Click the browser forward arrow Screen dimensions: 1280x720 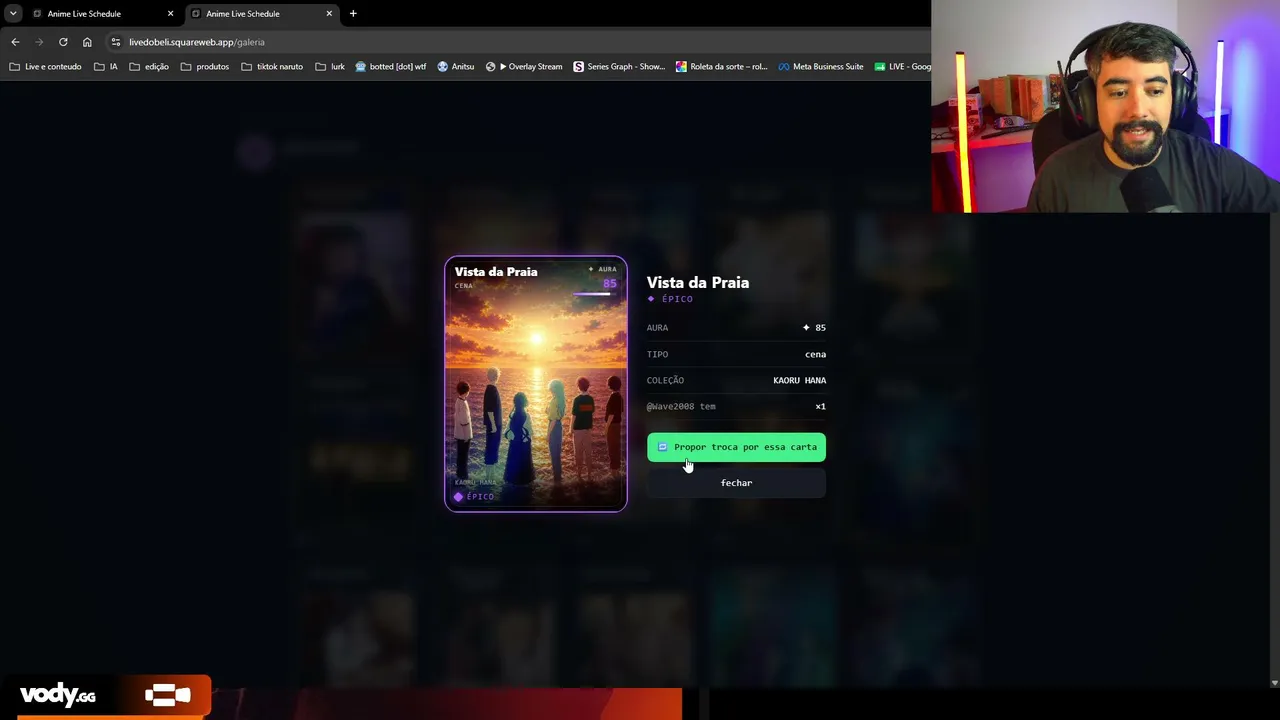tap(39, 42)
